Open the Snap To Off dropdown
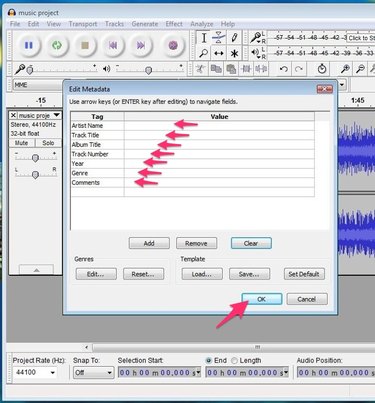Viewport: 375px width, 403px height. (x=93, y=372)
